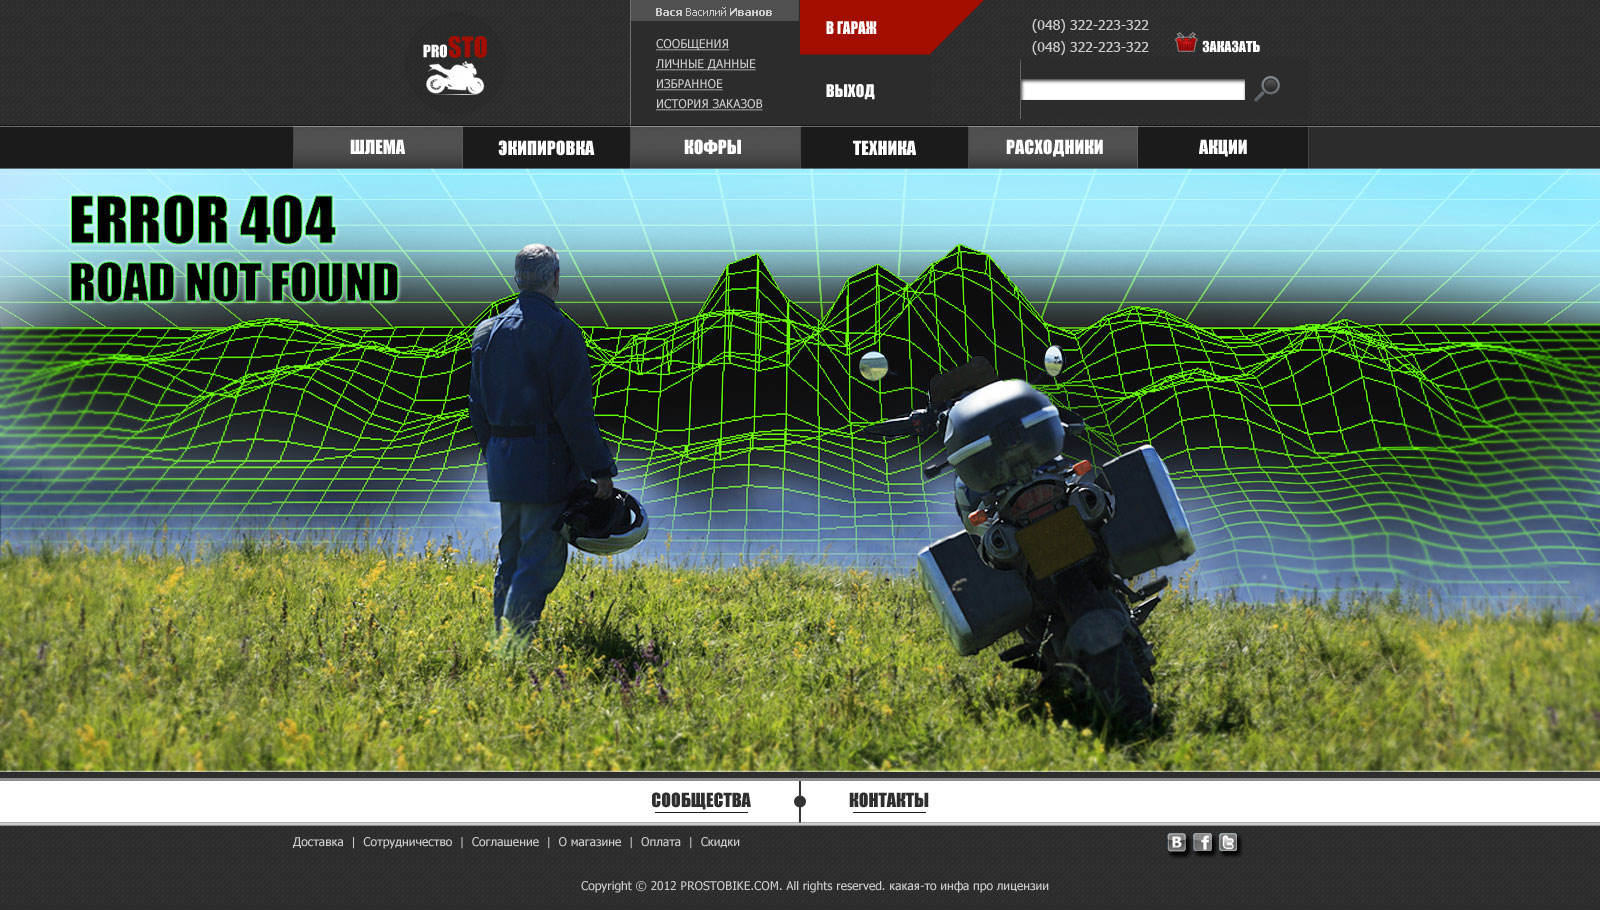Image resolution: width=1600 pixels, height=910 pixels.
Task: Click the Оплата footer link
Action: click(661, 842)
